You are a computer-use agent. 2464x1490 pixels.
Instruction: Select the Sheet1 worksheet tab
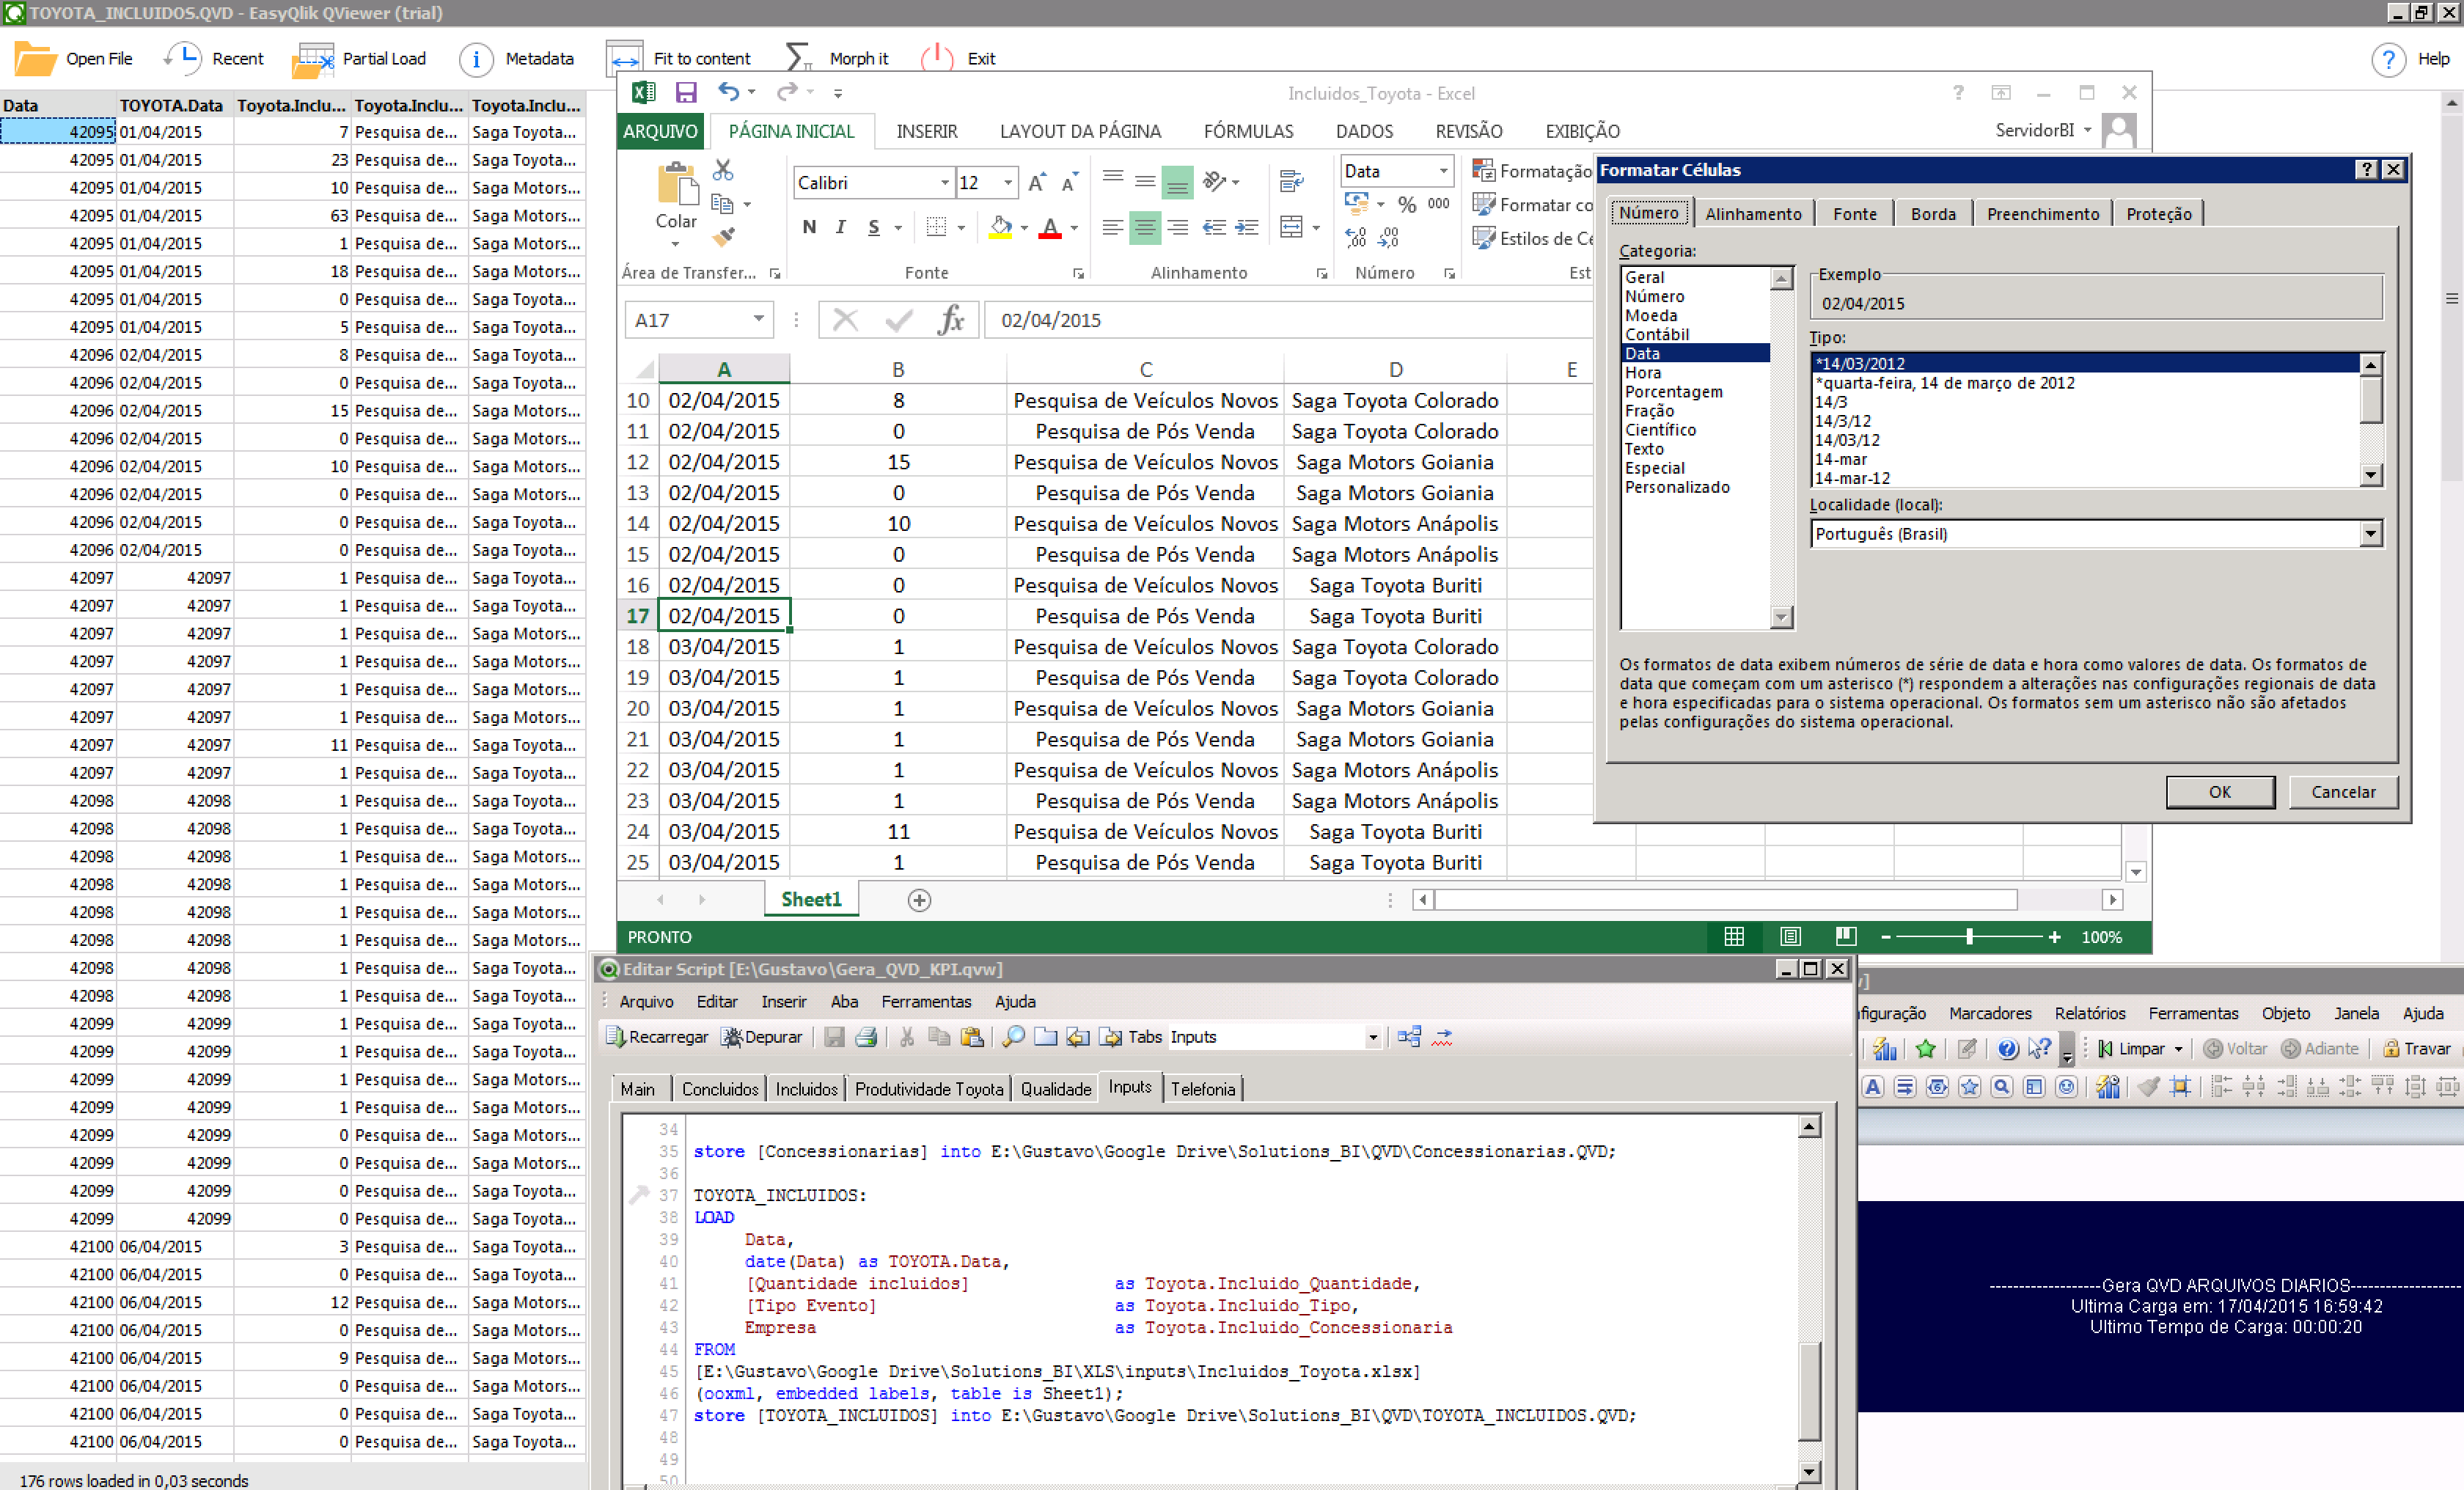point(811,899)
